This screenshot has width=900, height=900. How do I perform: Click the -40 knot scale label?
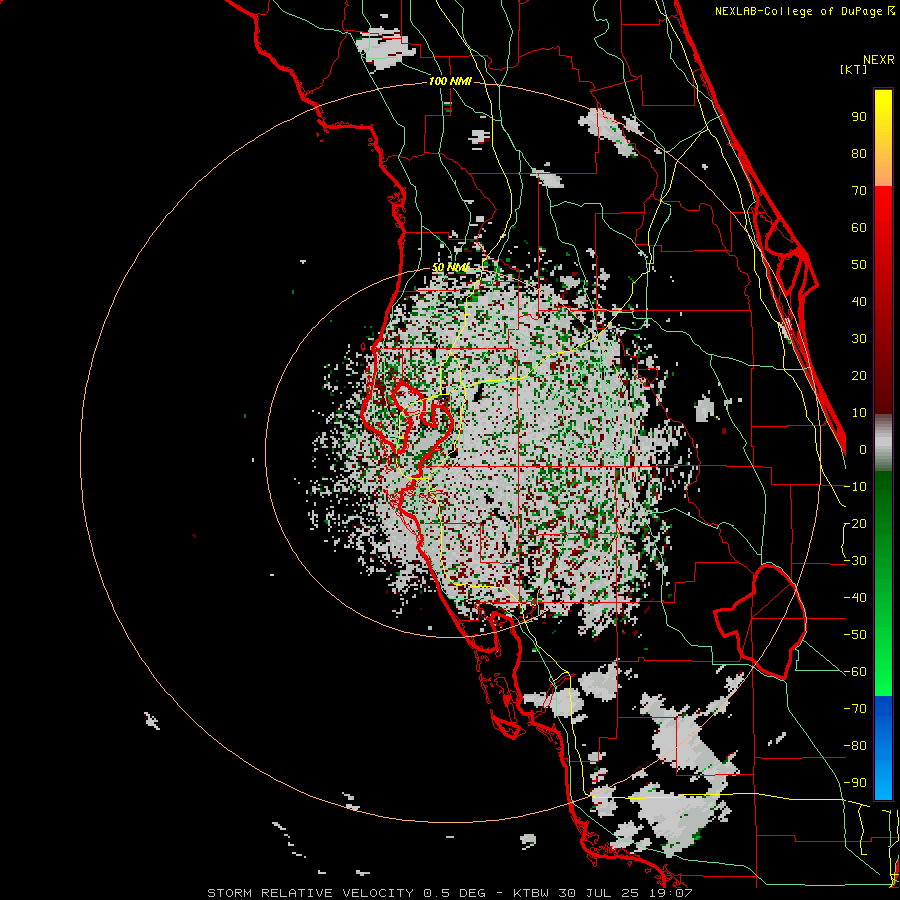tap(855, 598)
